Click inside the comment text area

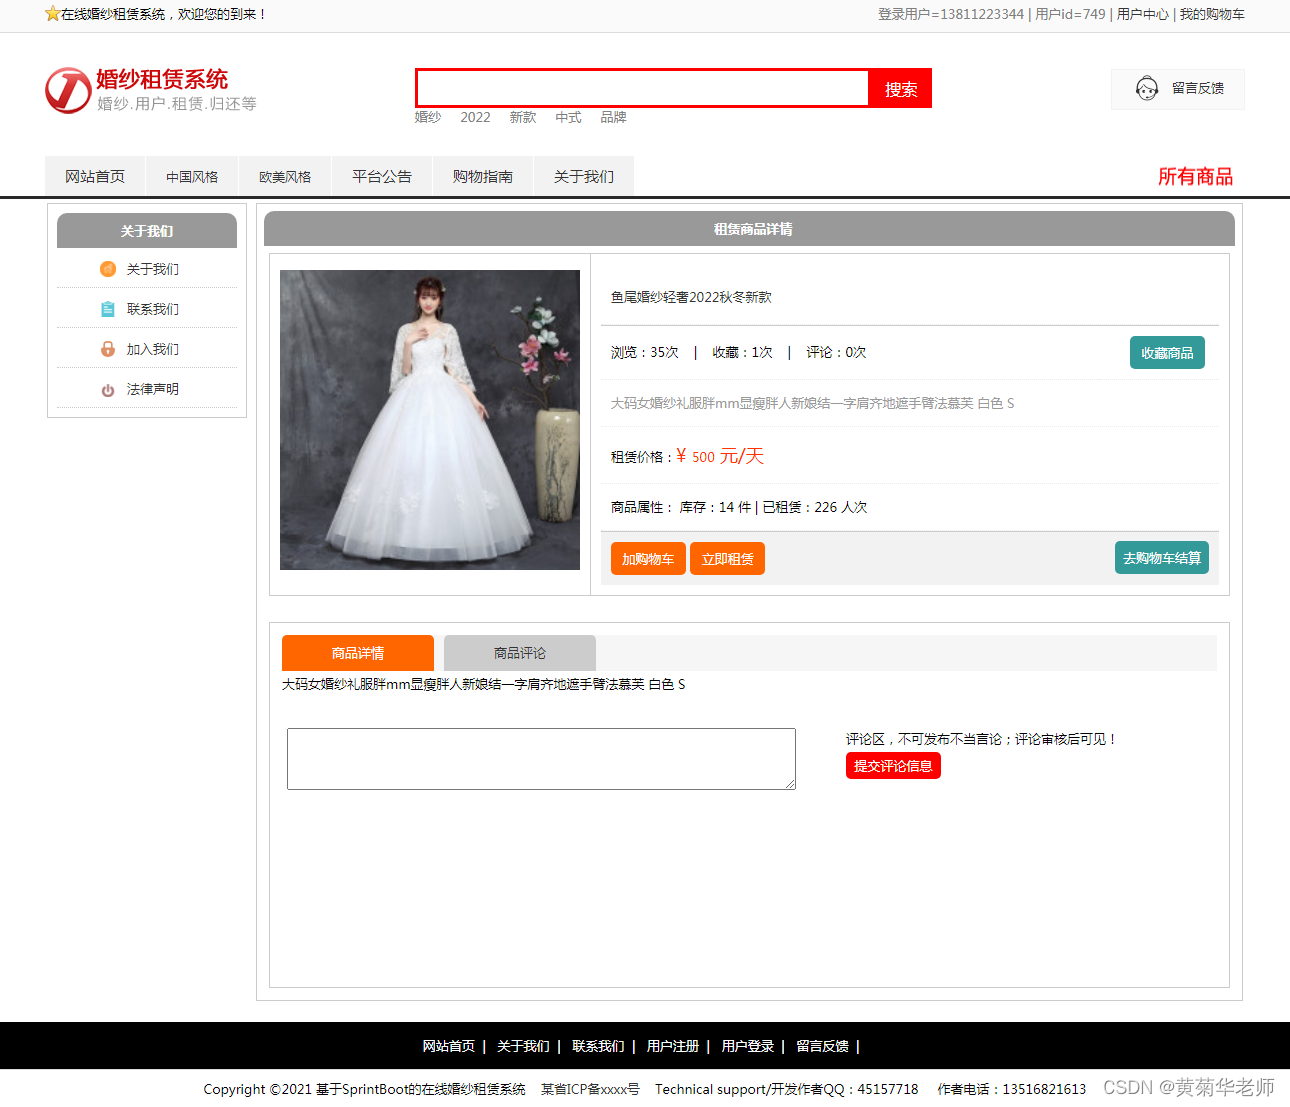pyautogui.click(x=540, y=758)
